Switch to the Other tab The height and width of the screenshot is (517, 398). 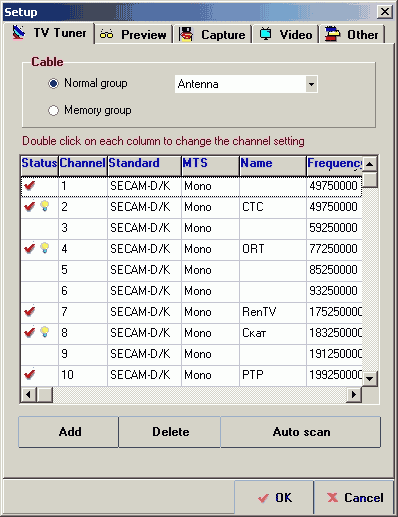point(352,34)
